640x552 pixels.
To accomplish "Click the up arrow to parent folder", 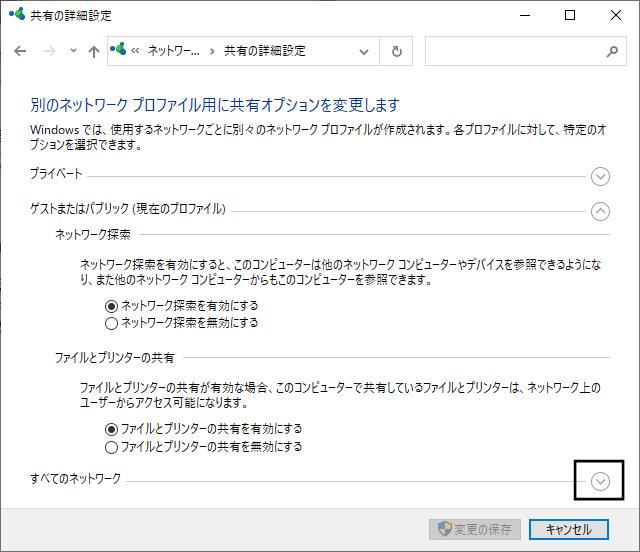I will [x=94, y=51].
